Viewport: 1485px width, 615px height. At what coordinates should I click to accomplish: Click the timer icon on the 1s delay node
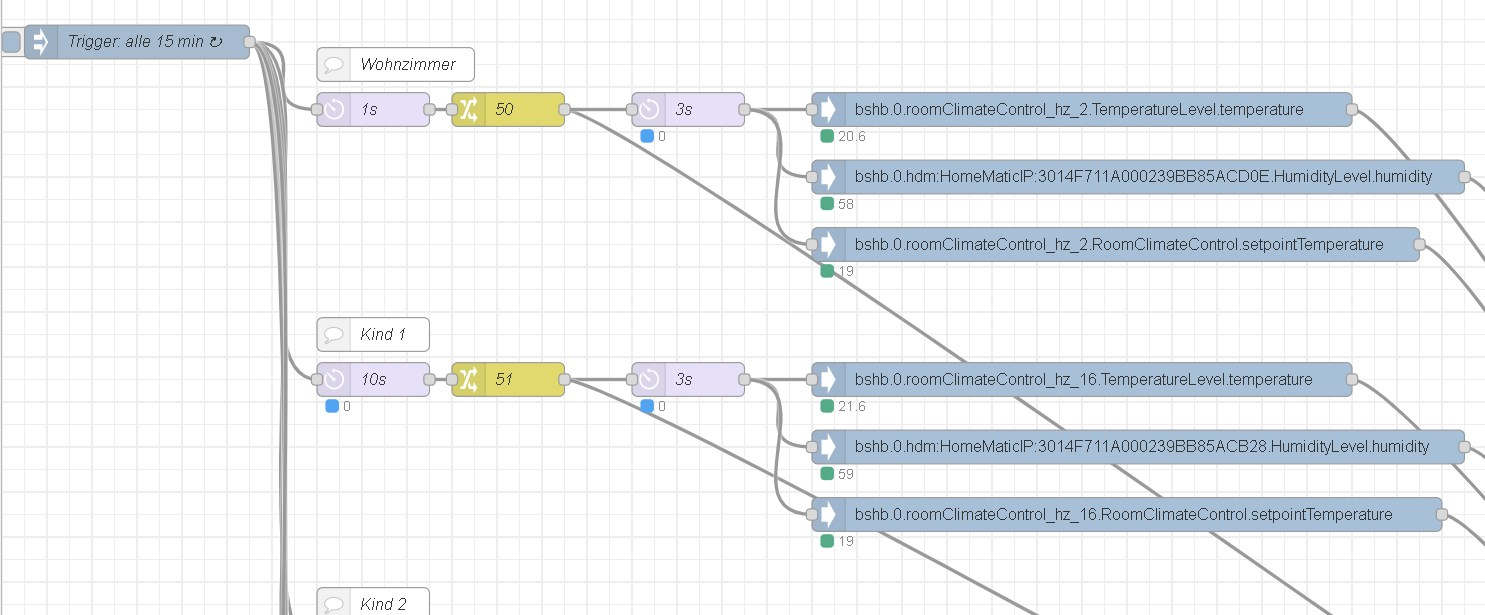(x=334, y=110)
